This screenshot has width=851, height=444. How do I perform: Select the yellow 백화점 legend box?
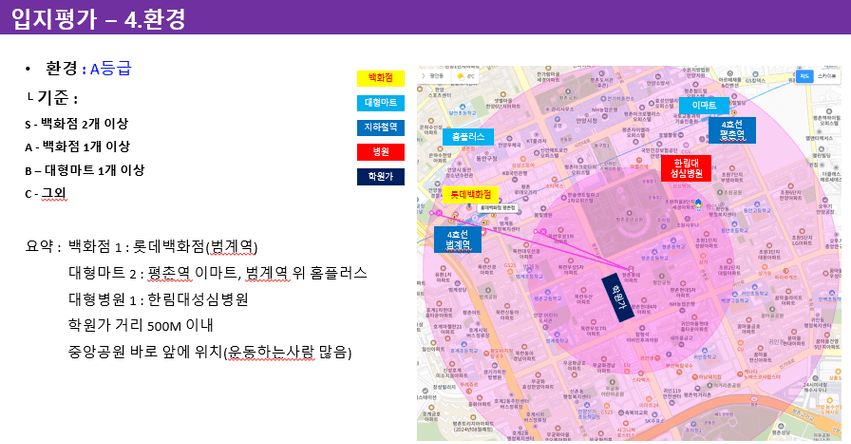coord(380,78)
